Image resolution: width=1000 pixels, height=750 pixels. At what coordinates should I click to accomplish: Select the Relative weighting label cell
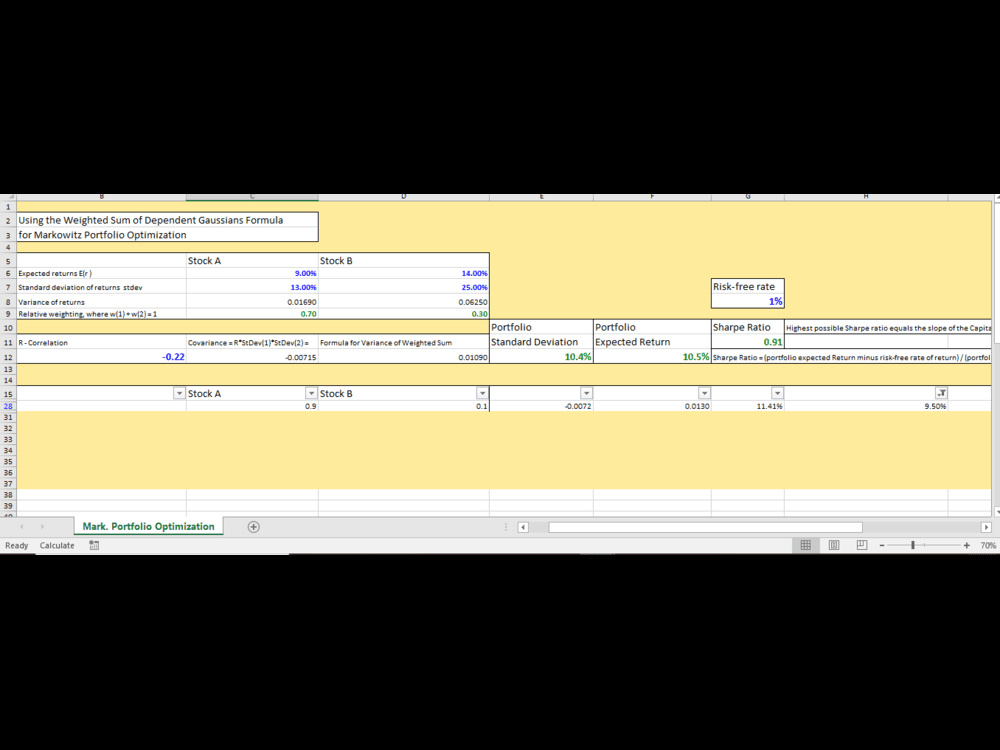pos(101,314)
